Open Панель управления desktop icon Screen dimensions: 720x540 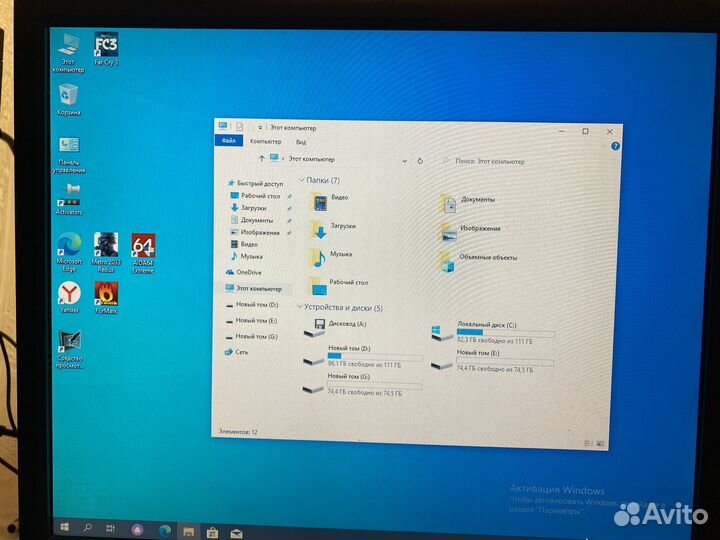click(x=69, y=148)
